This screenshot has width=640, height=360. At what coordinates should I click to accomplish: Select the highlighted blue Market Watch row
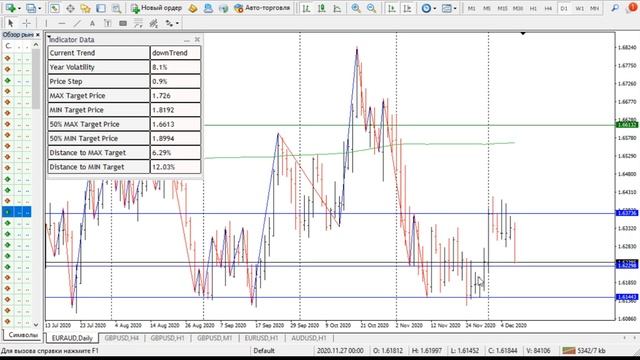[17, 212]
